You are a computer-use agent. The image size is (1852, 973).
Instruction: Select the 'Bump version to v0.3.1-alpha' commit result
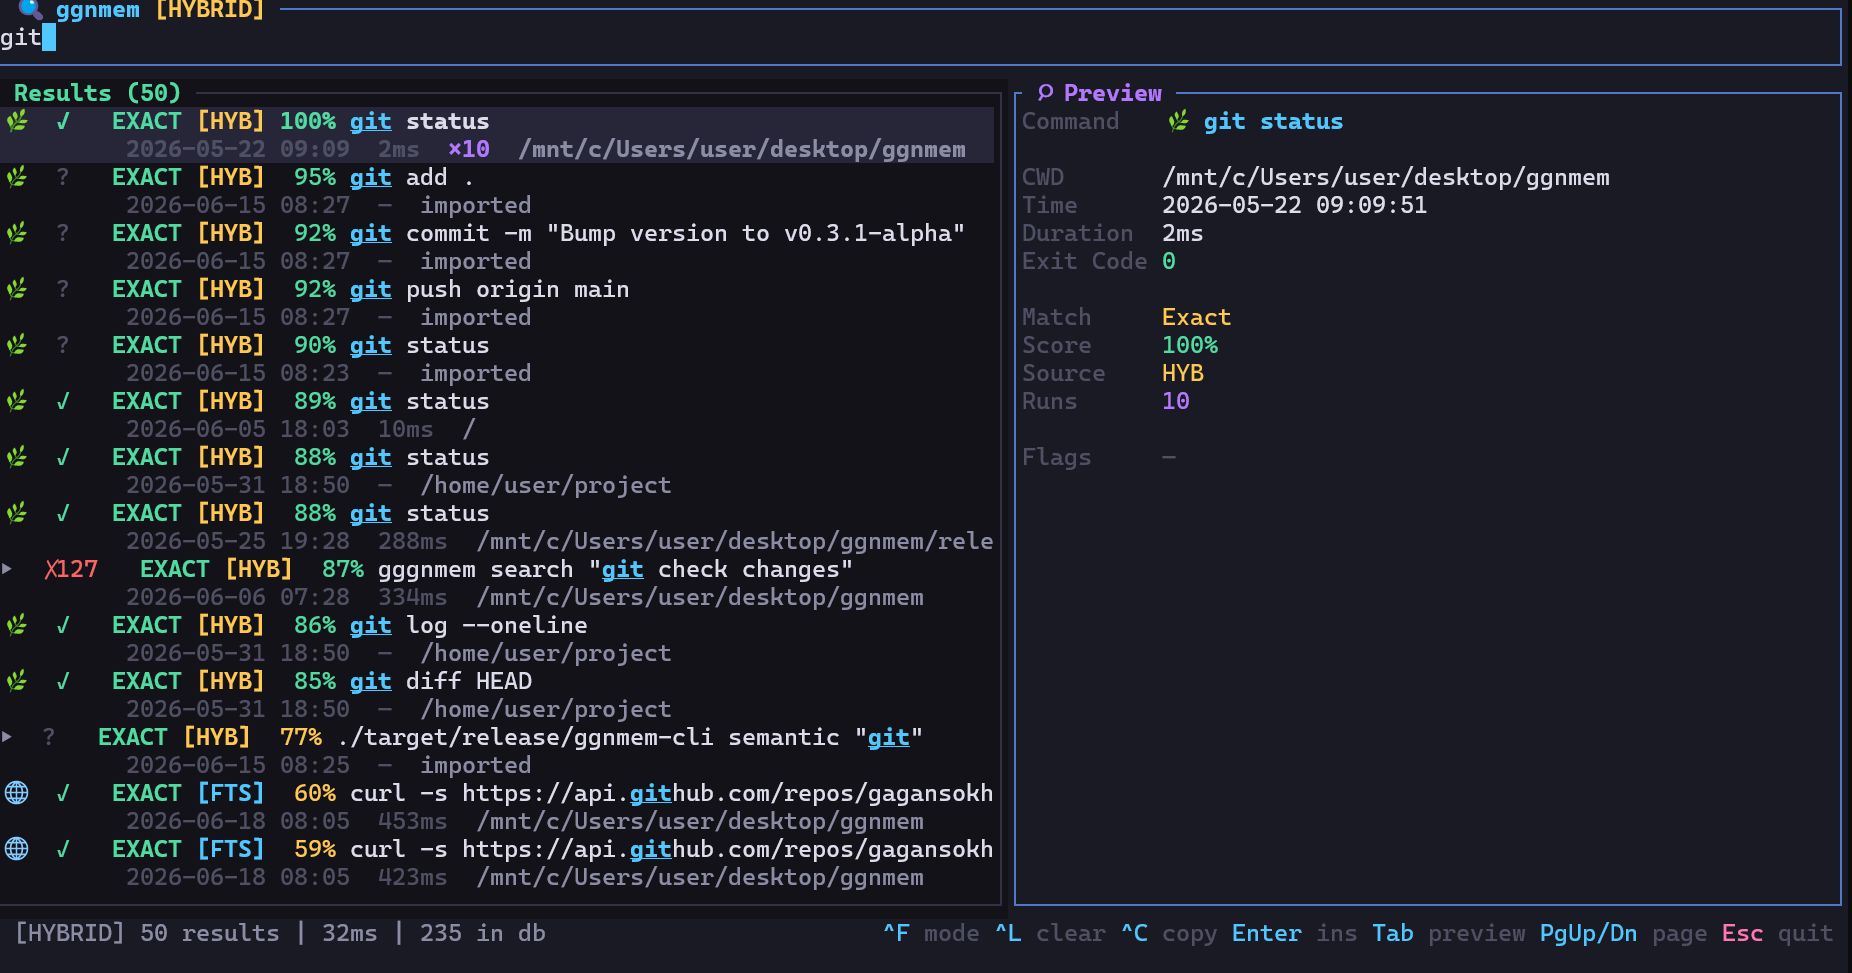[x=497, y=247]
